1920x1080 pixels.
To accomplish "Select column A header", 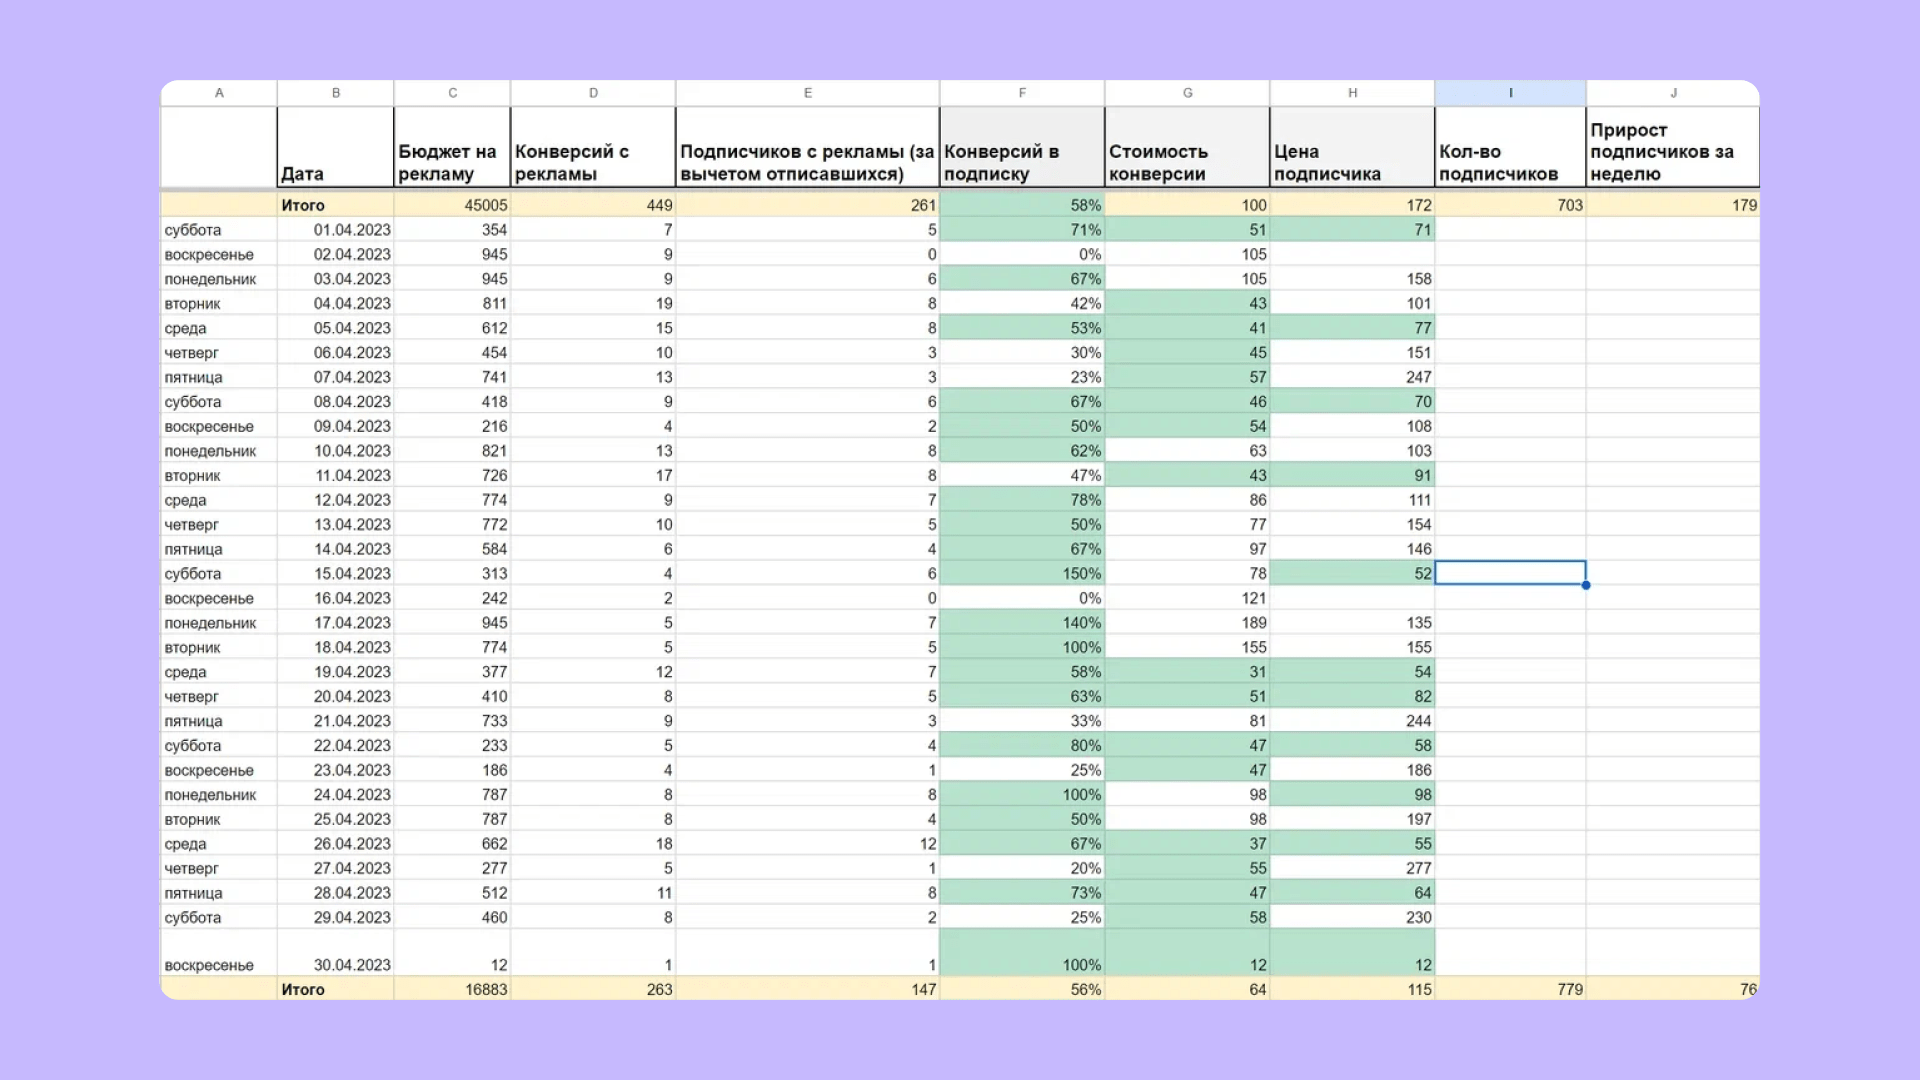I will [219, 93].
